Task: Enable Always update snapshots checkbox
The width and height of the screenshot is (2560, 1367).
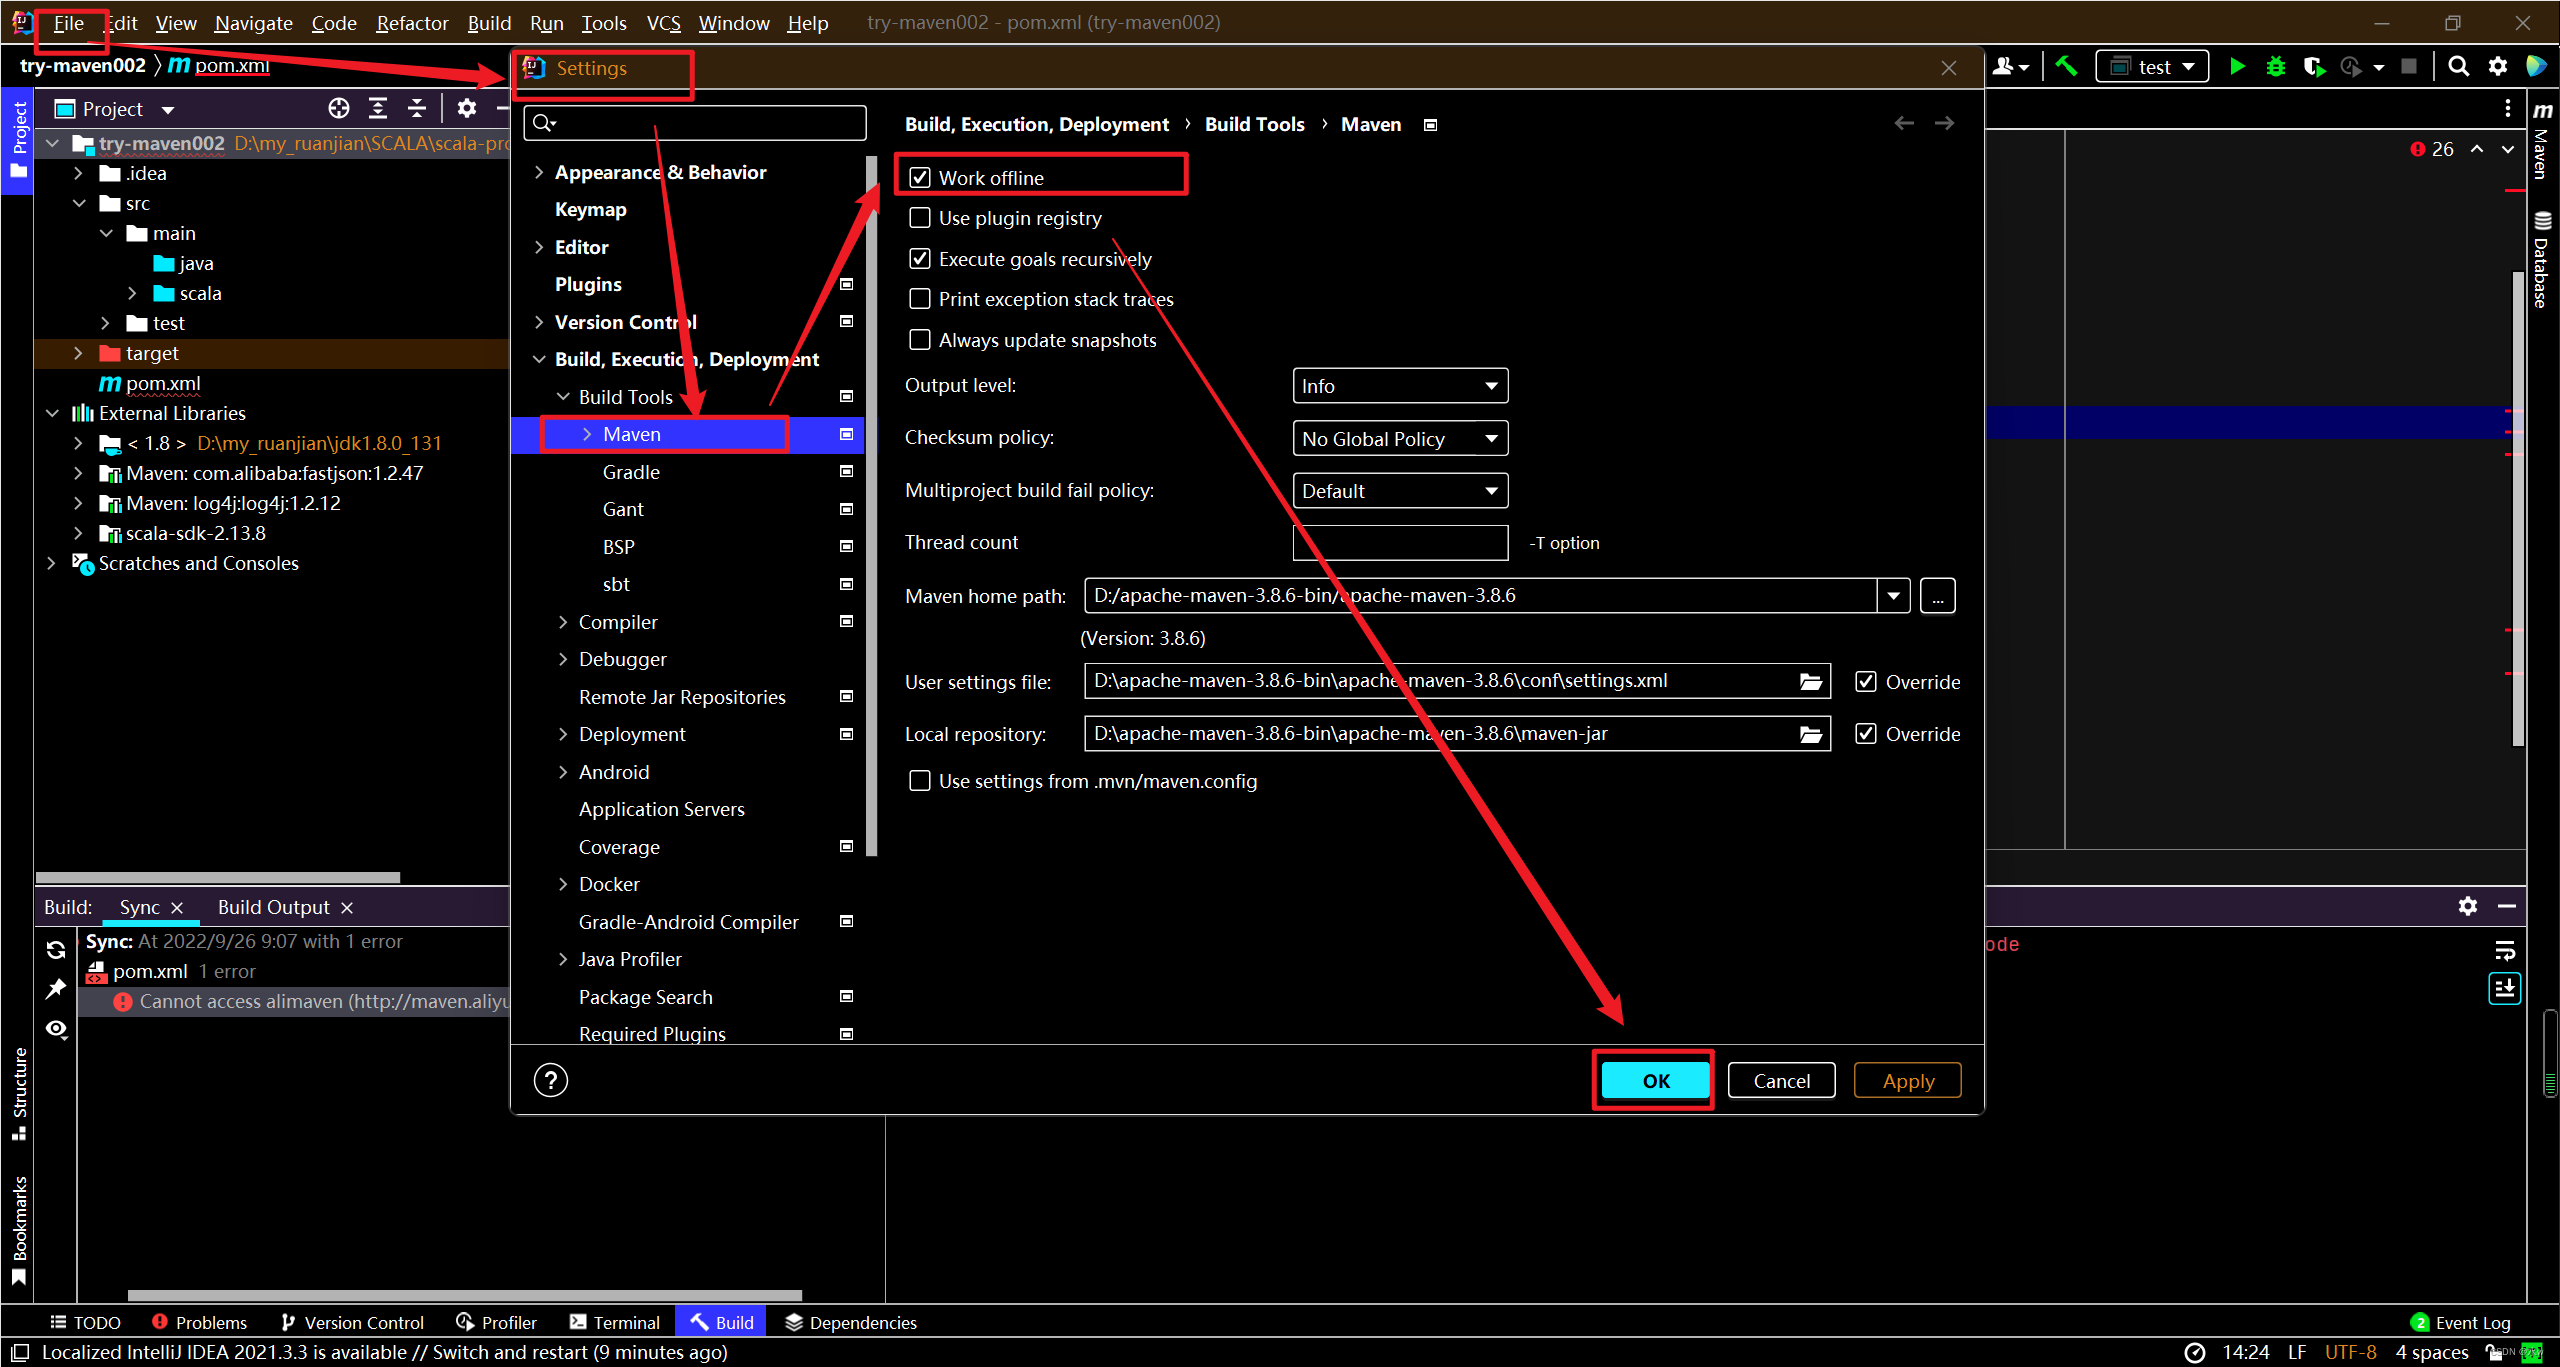Action: [x=920, y=340]
